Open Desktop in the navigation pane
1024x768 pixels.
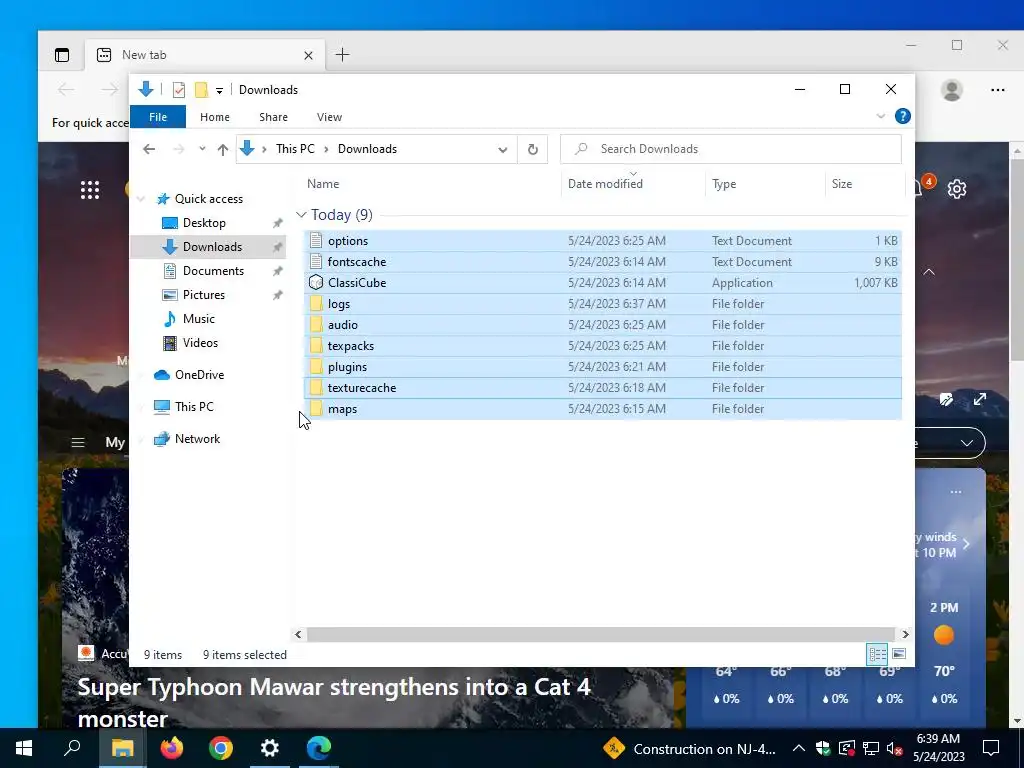tap(204, 223)
